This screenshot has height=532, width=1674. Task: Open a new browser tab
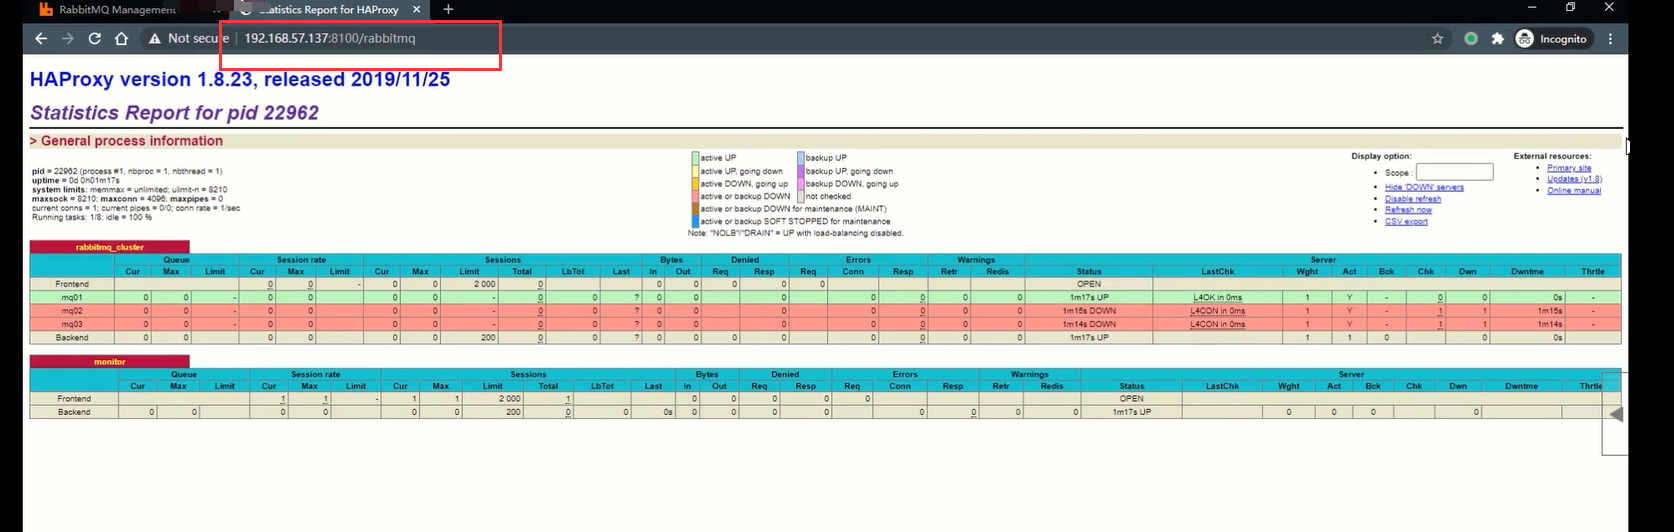tap(448, 9)
